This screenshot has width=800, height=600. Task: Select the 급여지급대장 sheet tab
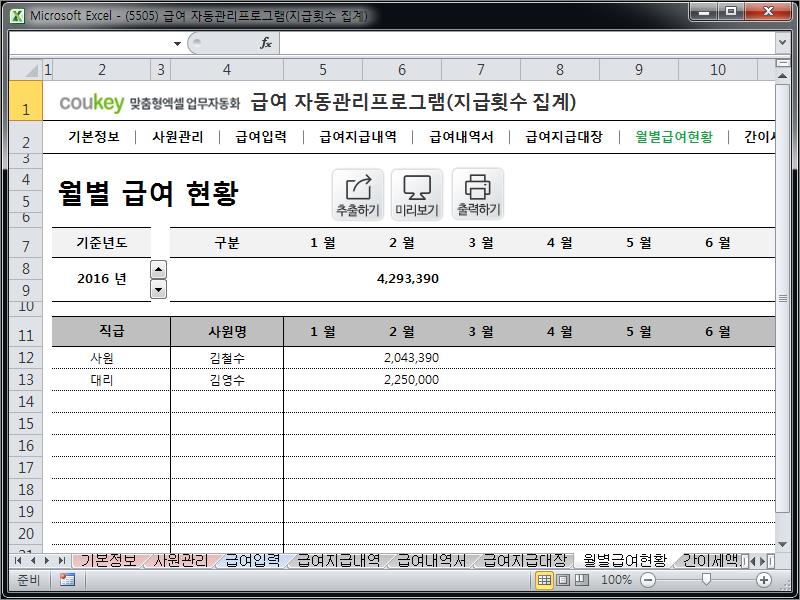[525, 561]
